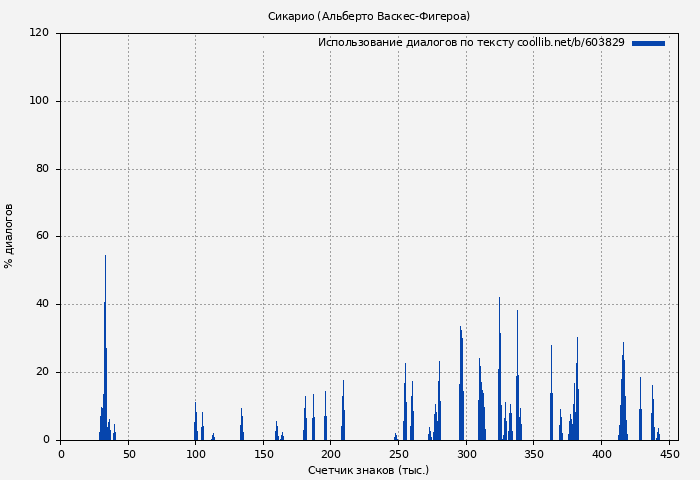This screenshot has width=700, height=480.
Task: Click the y-axis tick label 20
Action: coord(42,372)
